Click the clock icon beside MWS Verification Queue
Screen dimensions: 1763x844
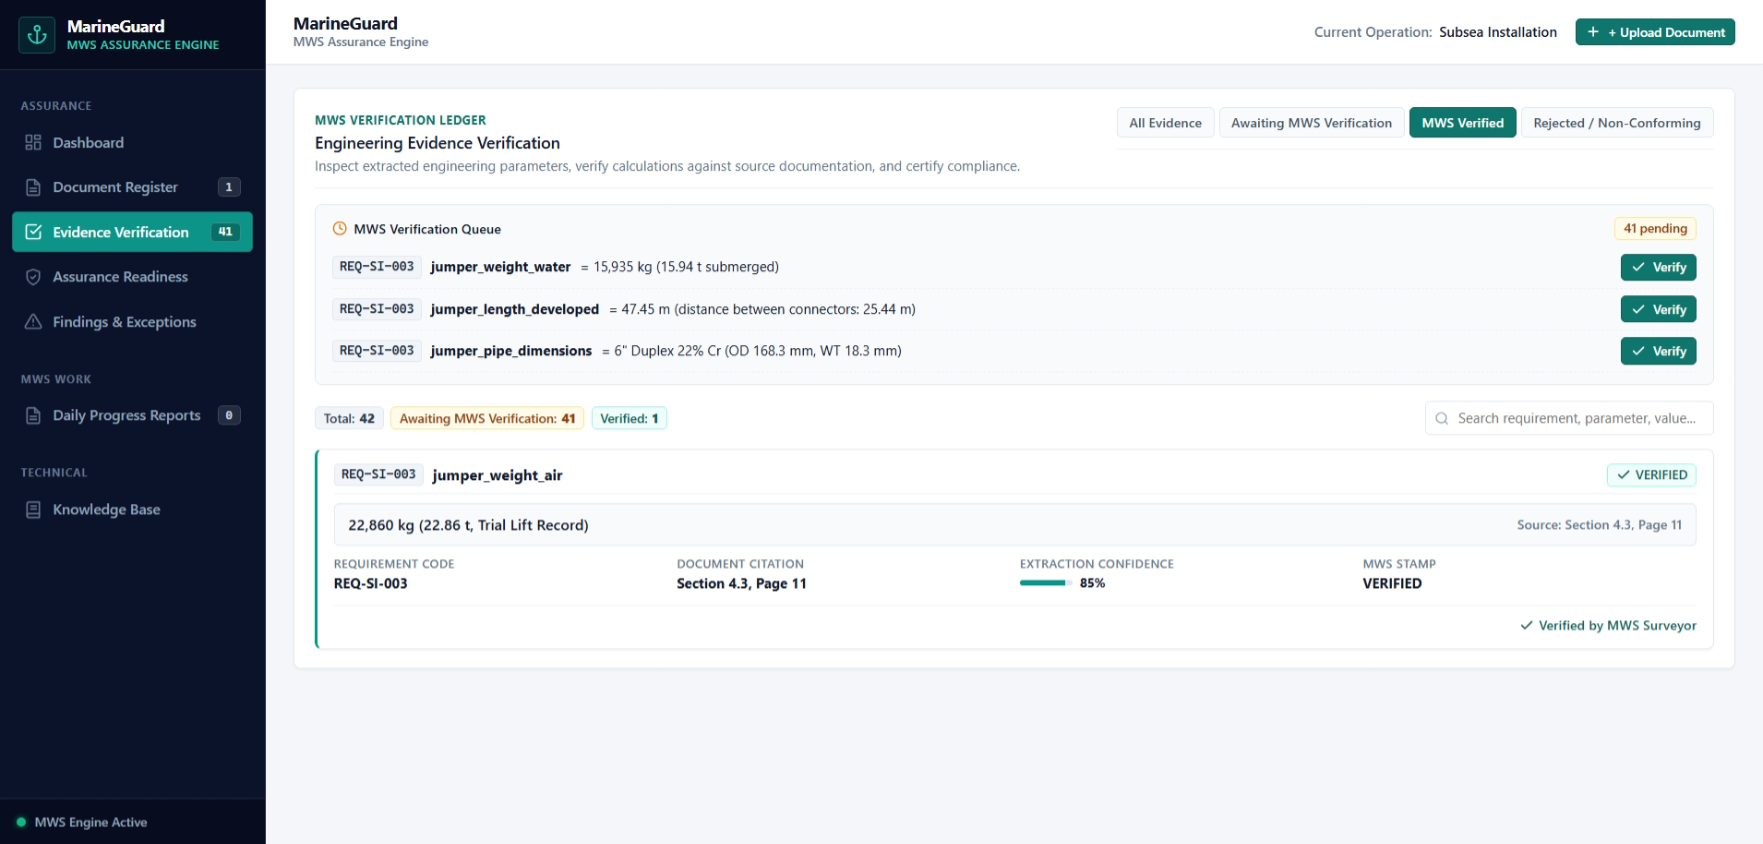coord(340,228)
